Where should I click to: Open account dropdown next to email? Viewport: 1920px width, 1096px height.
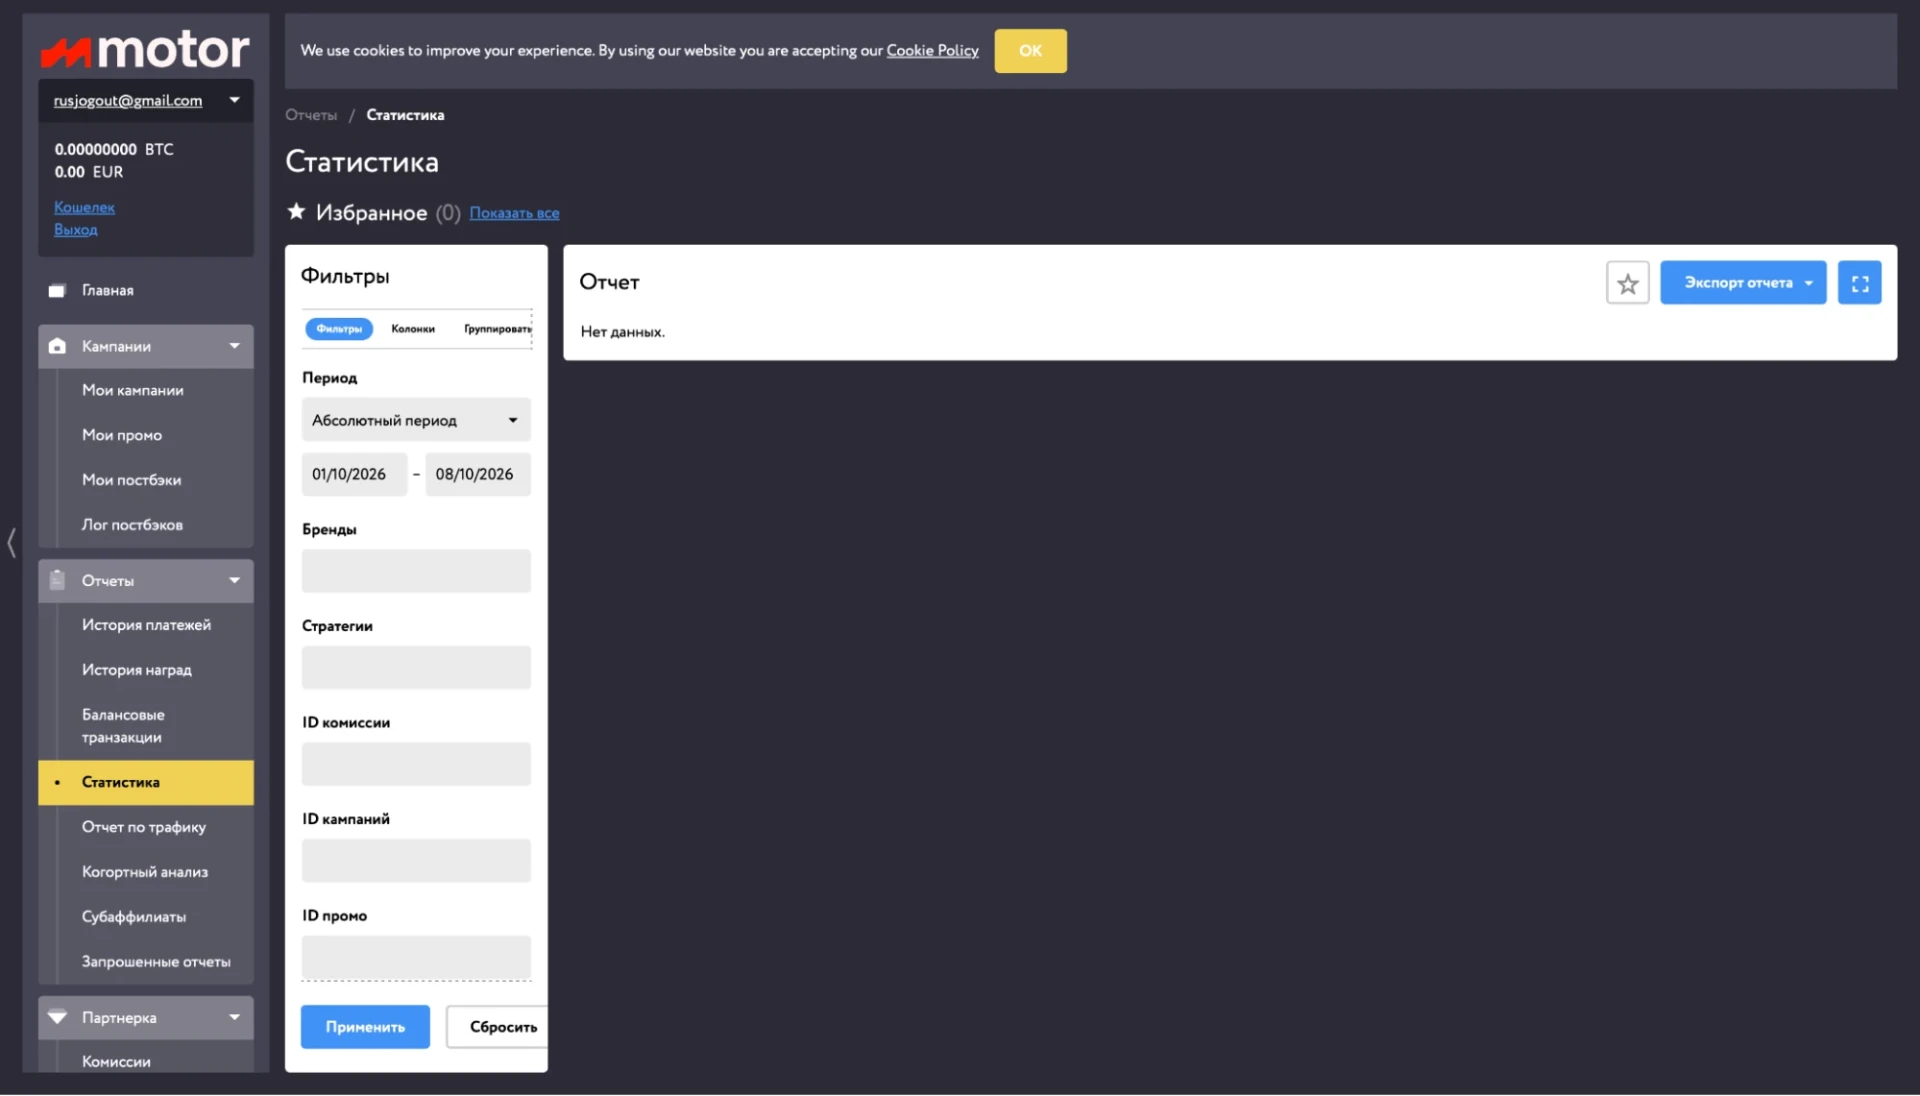coord(234,100)
